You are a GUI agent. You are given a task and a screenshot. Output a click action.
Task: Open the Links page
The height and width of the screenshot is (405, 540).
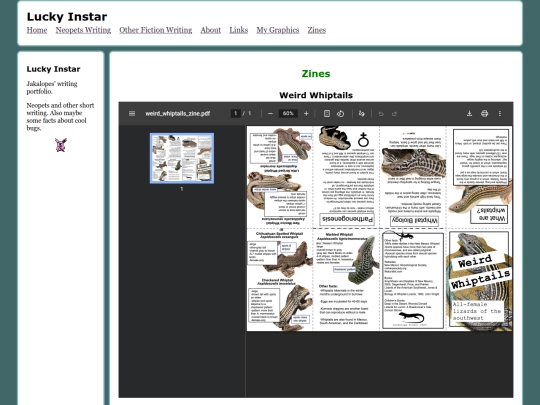pyautogui.click(x=239, y=30)
